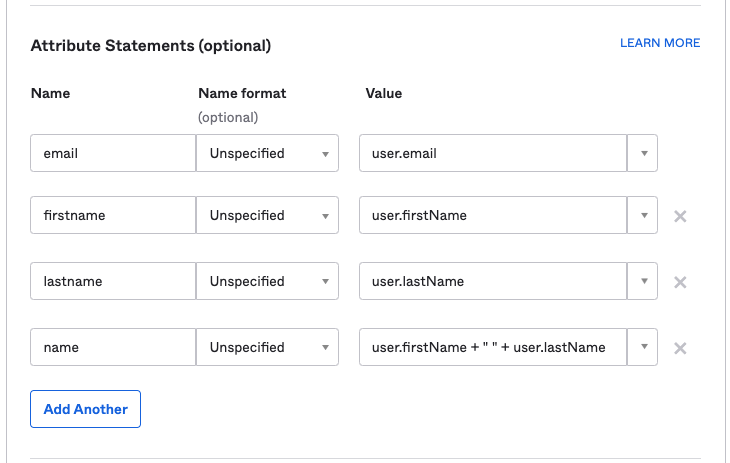Focus the user.firstName value field
The height and width of the screenshot is (463, 730).
point(492,216)
